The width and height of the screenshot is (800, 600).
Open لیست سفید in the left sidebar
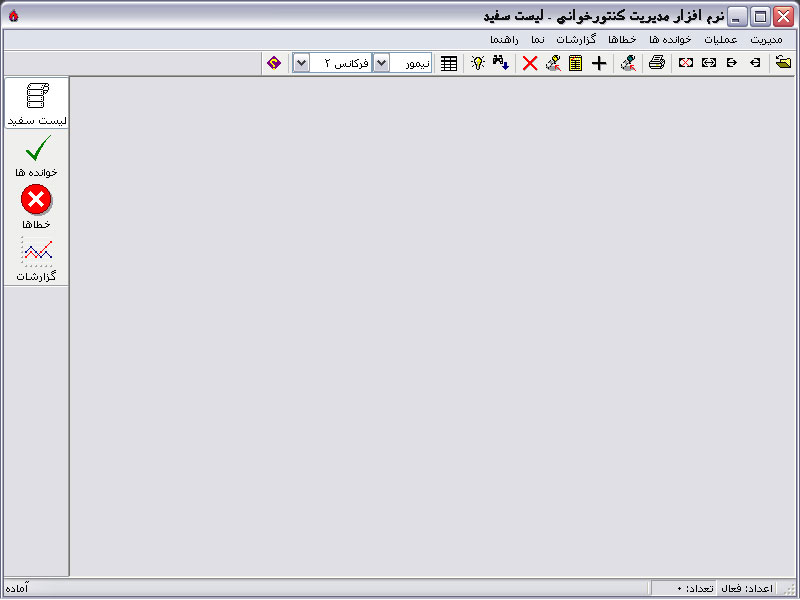(36, 103)
